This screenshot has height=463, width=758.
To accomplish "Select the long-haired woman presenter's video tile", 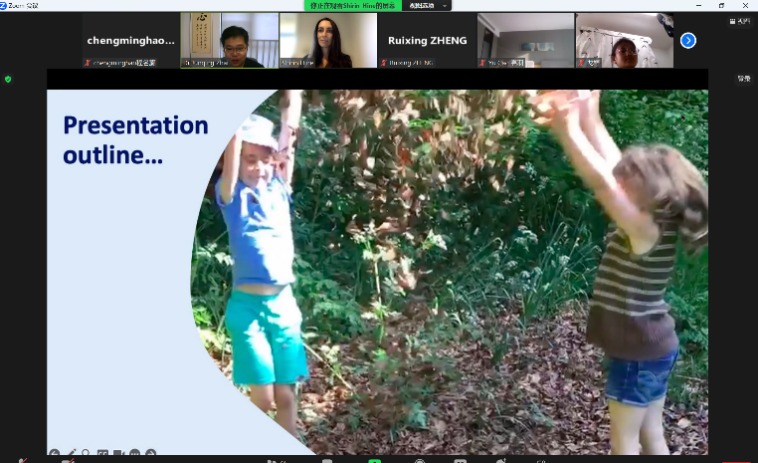I will (x=328, y=41).
